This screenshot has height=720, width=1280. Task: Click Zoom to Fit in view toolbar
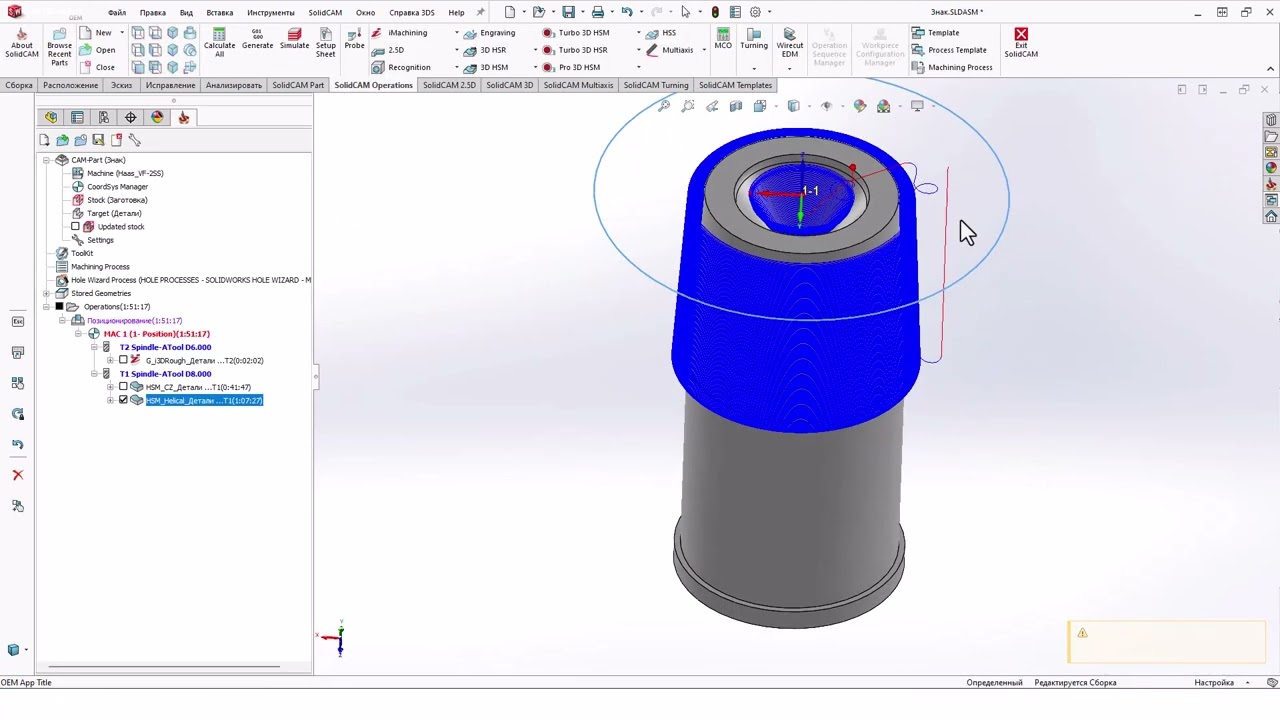[664, 106]
